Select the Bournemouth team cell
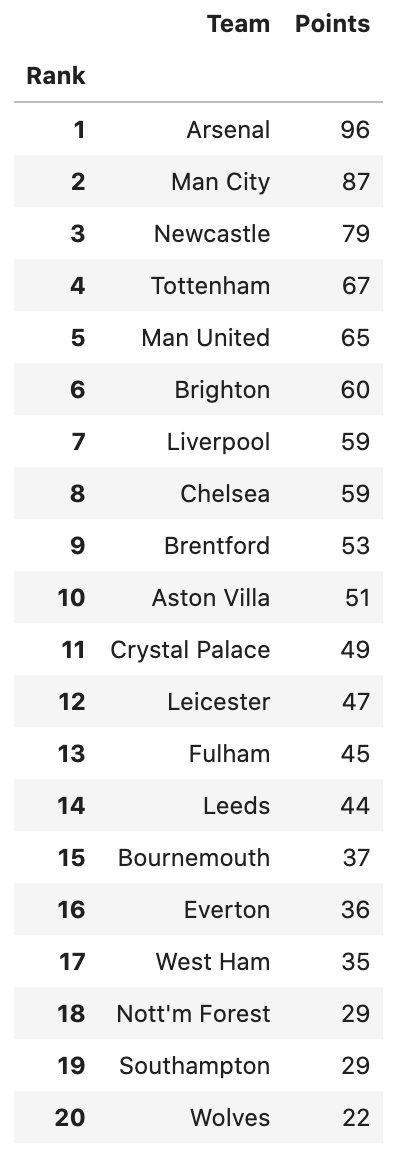415x1154 pixels. [x=194, y=857]
